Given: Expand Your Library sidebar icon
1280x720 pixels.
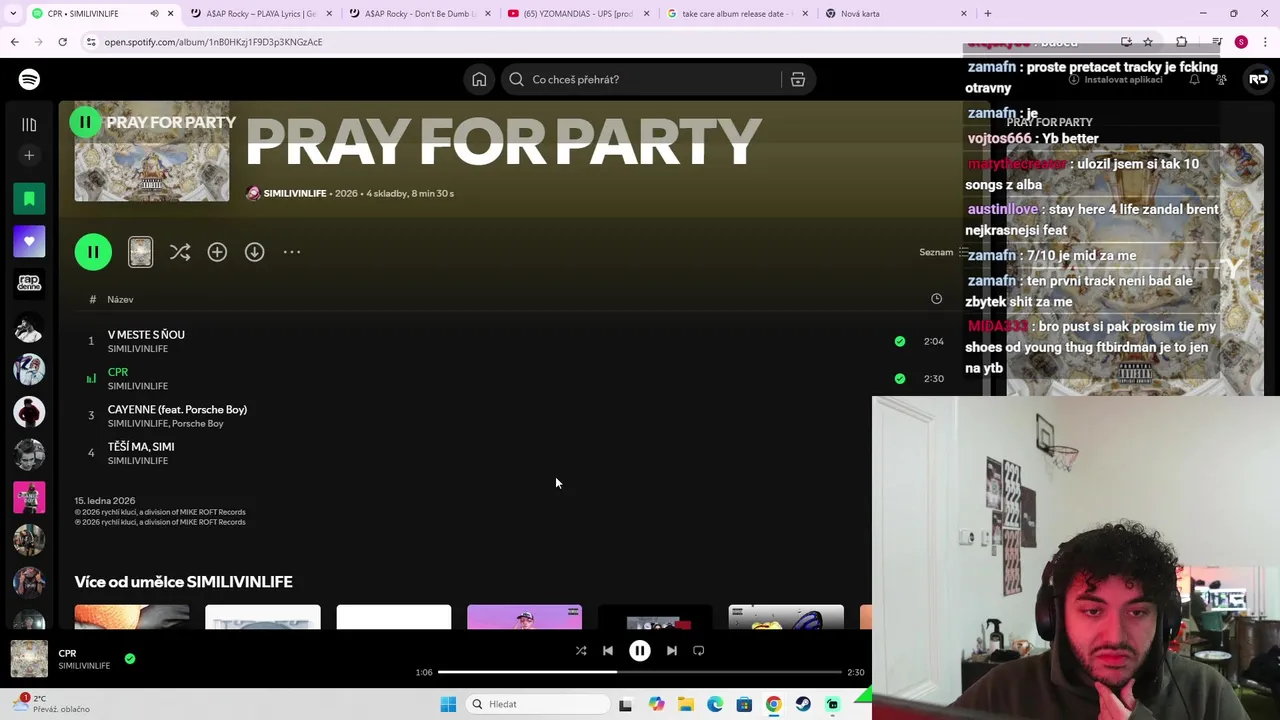Looking at the screenshot, I should point(29,125).
